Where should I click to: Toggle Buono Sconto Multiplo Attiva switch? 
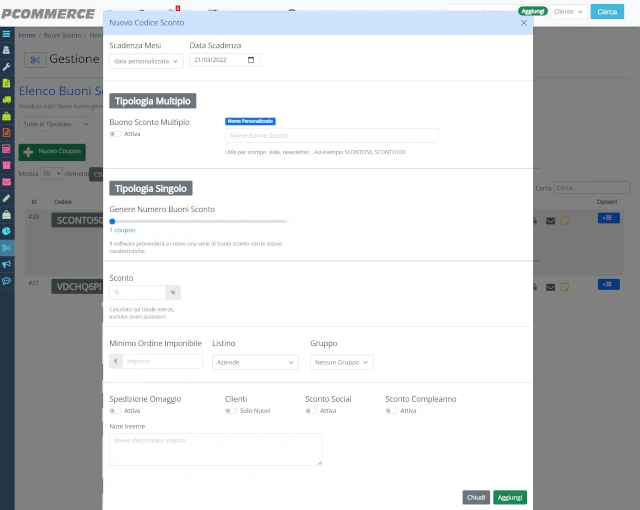[115, 134]
